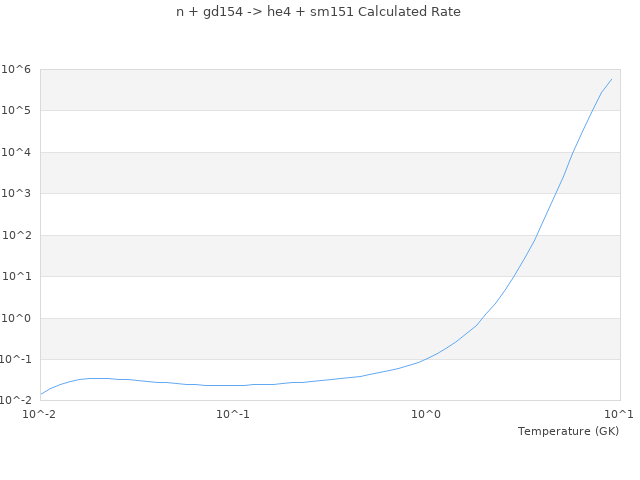
Task: Click the 10^-2 x-axis tick label
Action: pos(40,414)
